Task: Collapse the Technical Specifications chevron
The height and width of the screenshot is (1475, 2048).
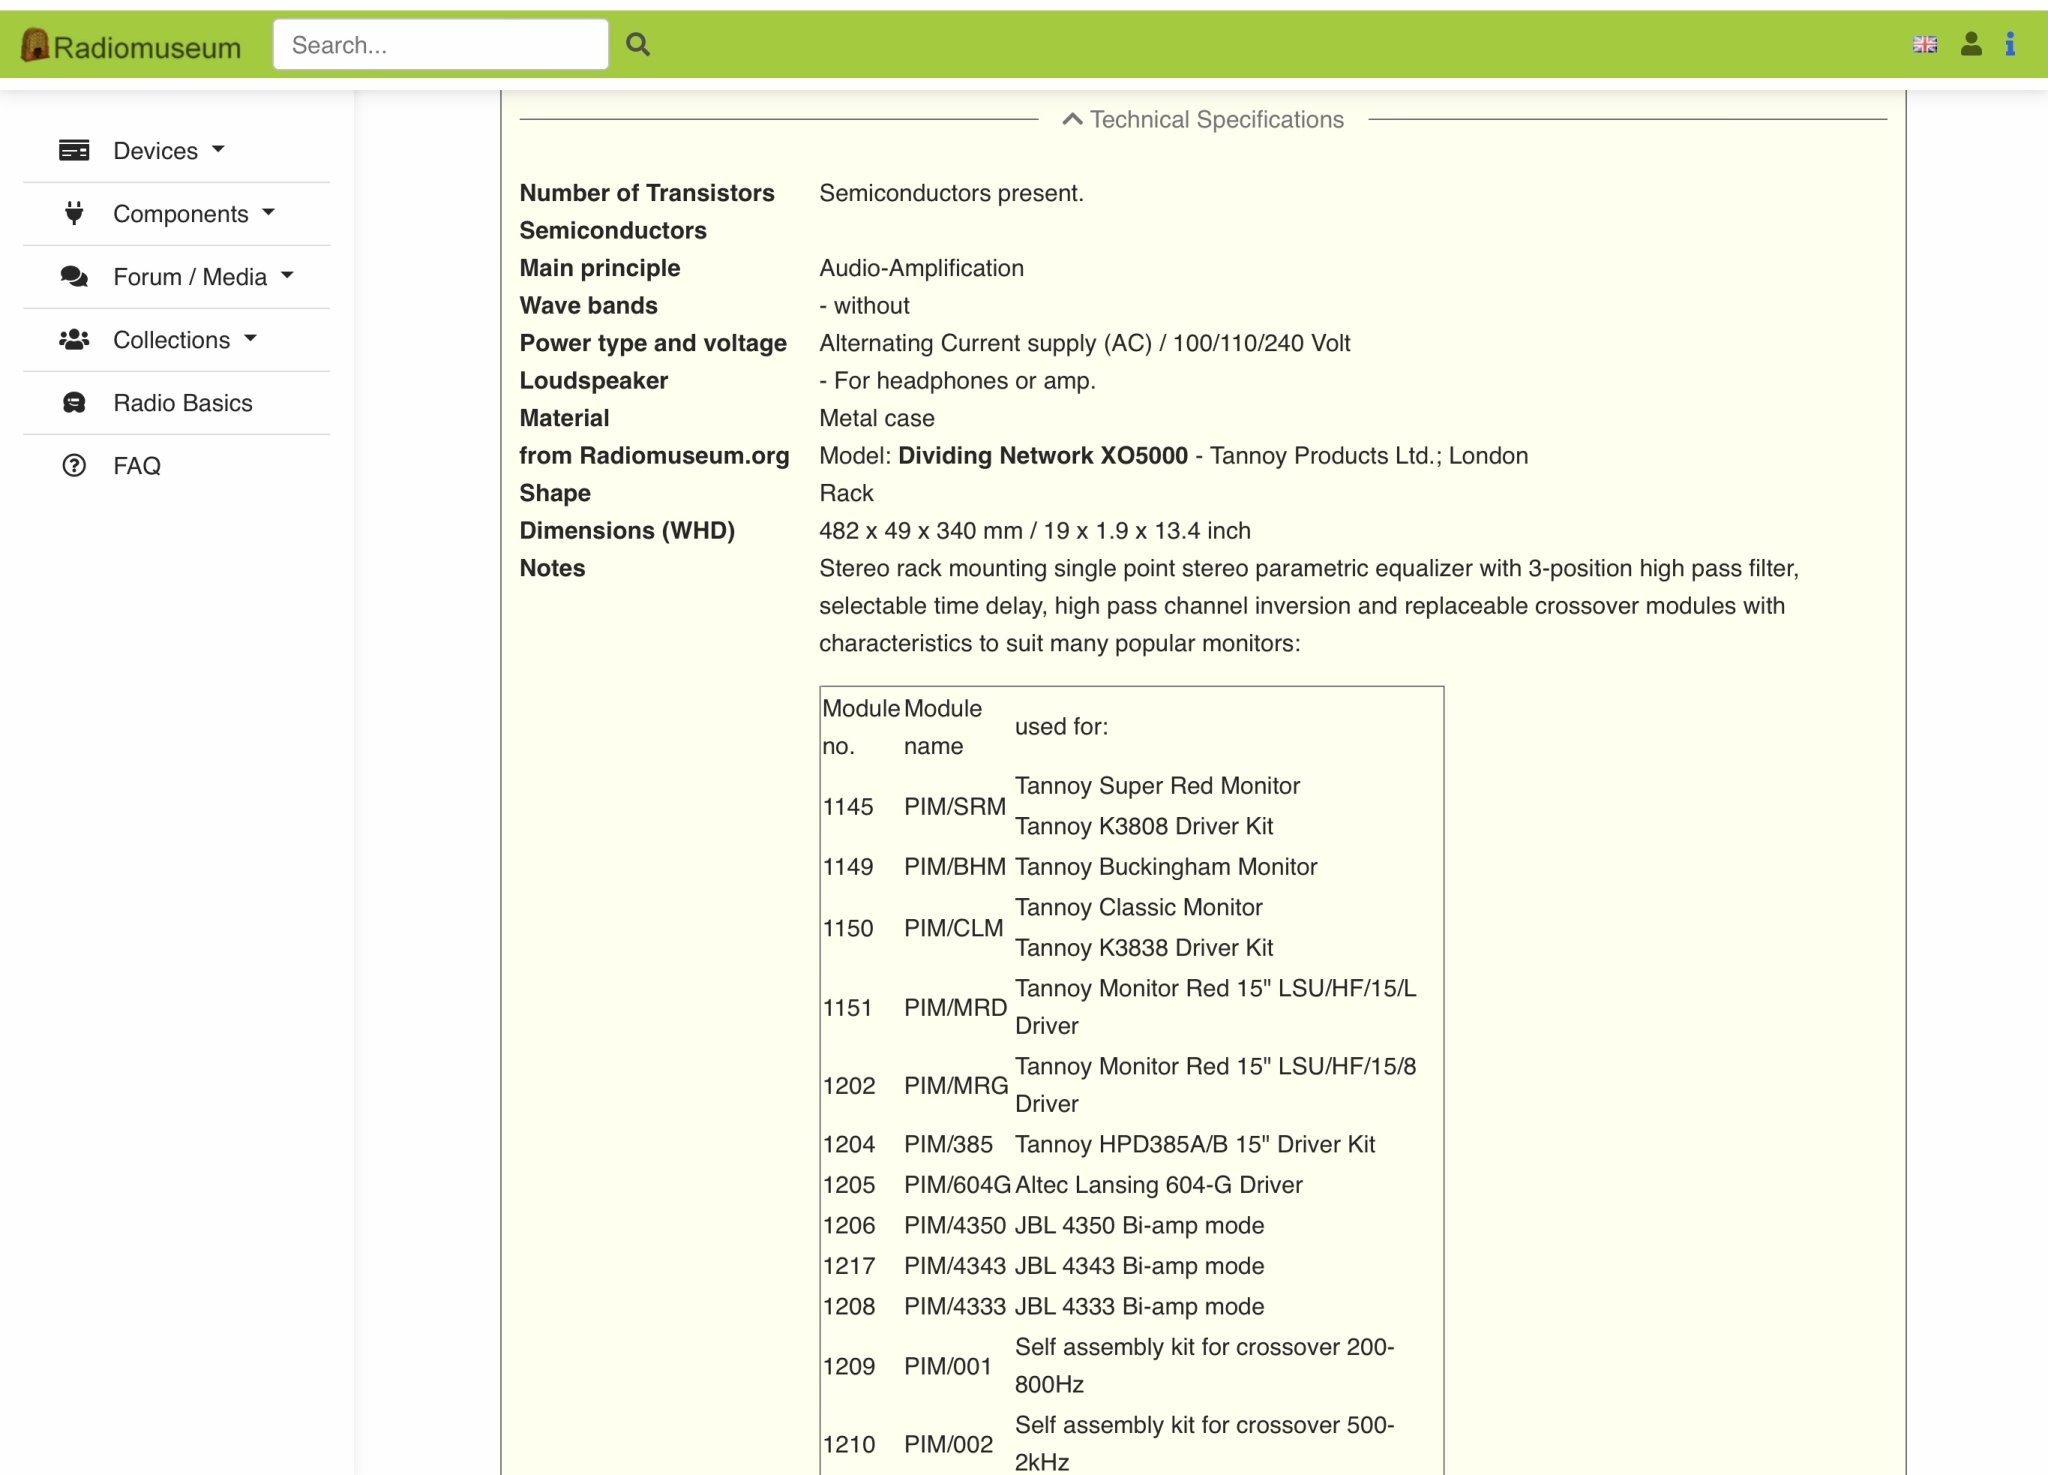Action: (x=1072, y=119)
